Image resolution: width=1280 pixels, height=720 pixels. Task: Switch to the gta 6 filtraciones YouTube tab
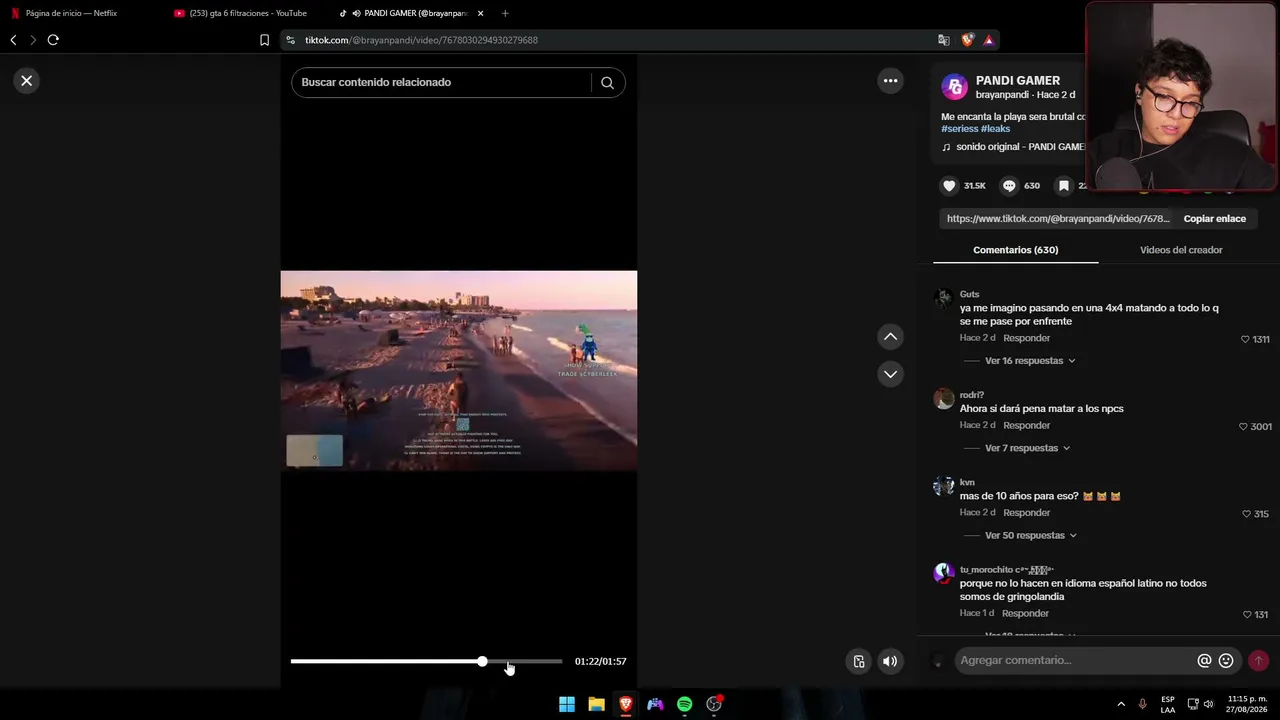tap(247, 13)
